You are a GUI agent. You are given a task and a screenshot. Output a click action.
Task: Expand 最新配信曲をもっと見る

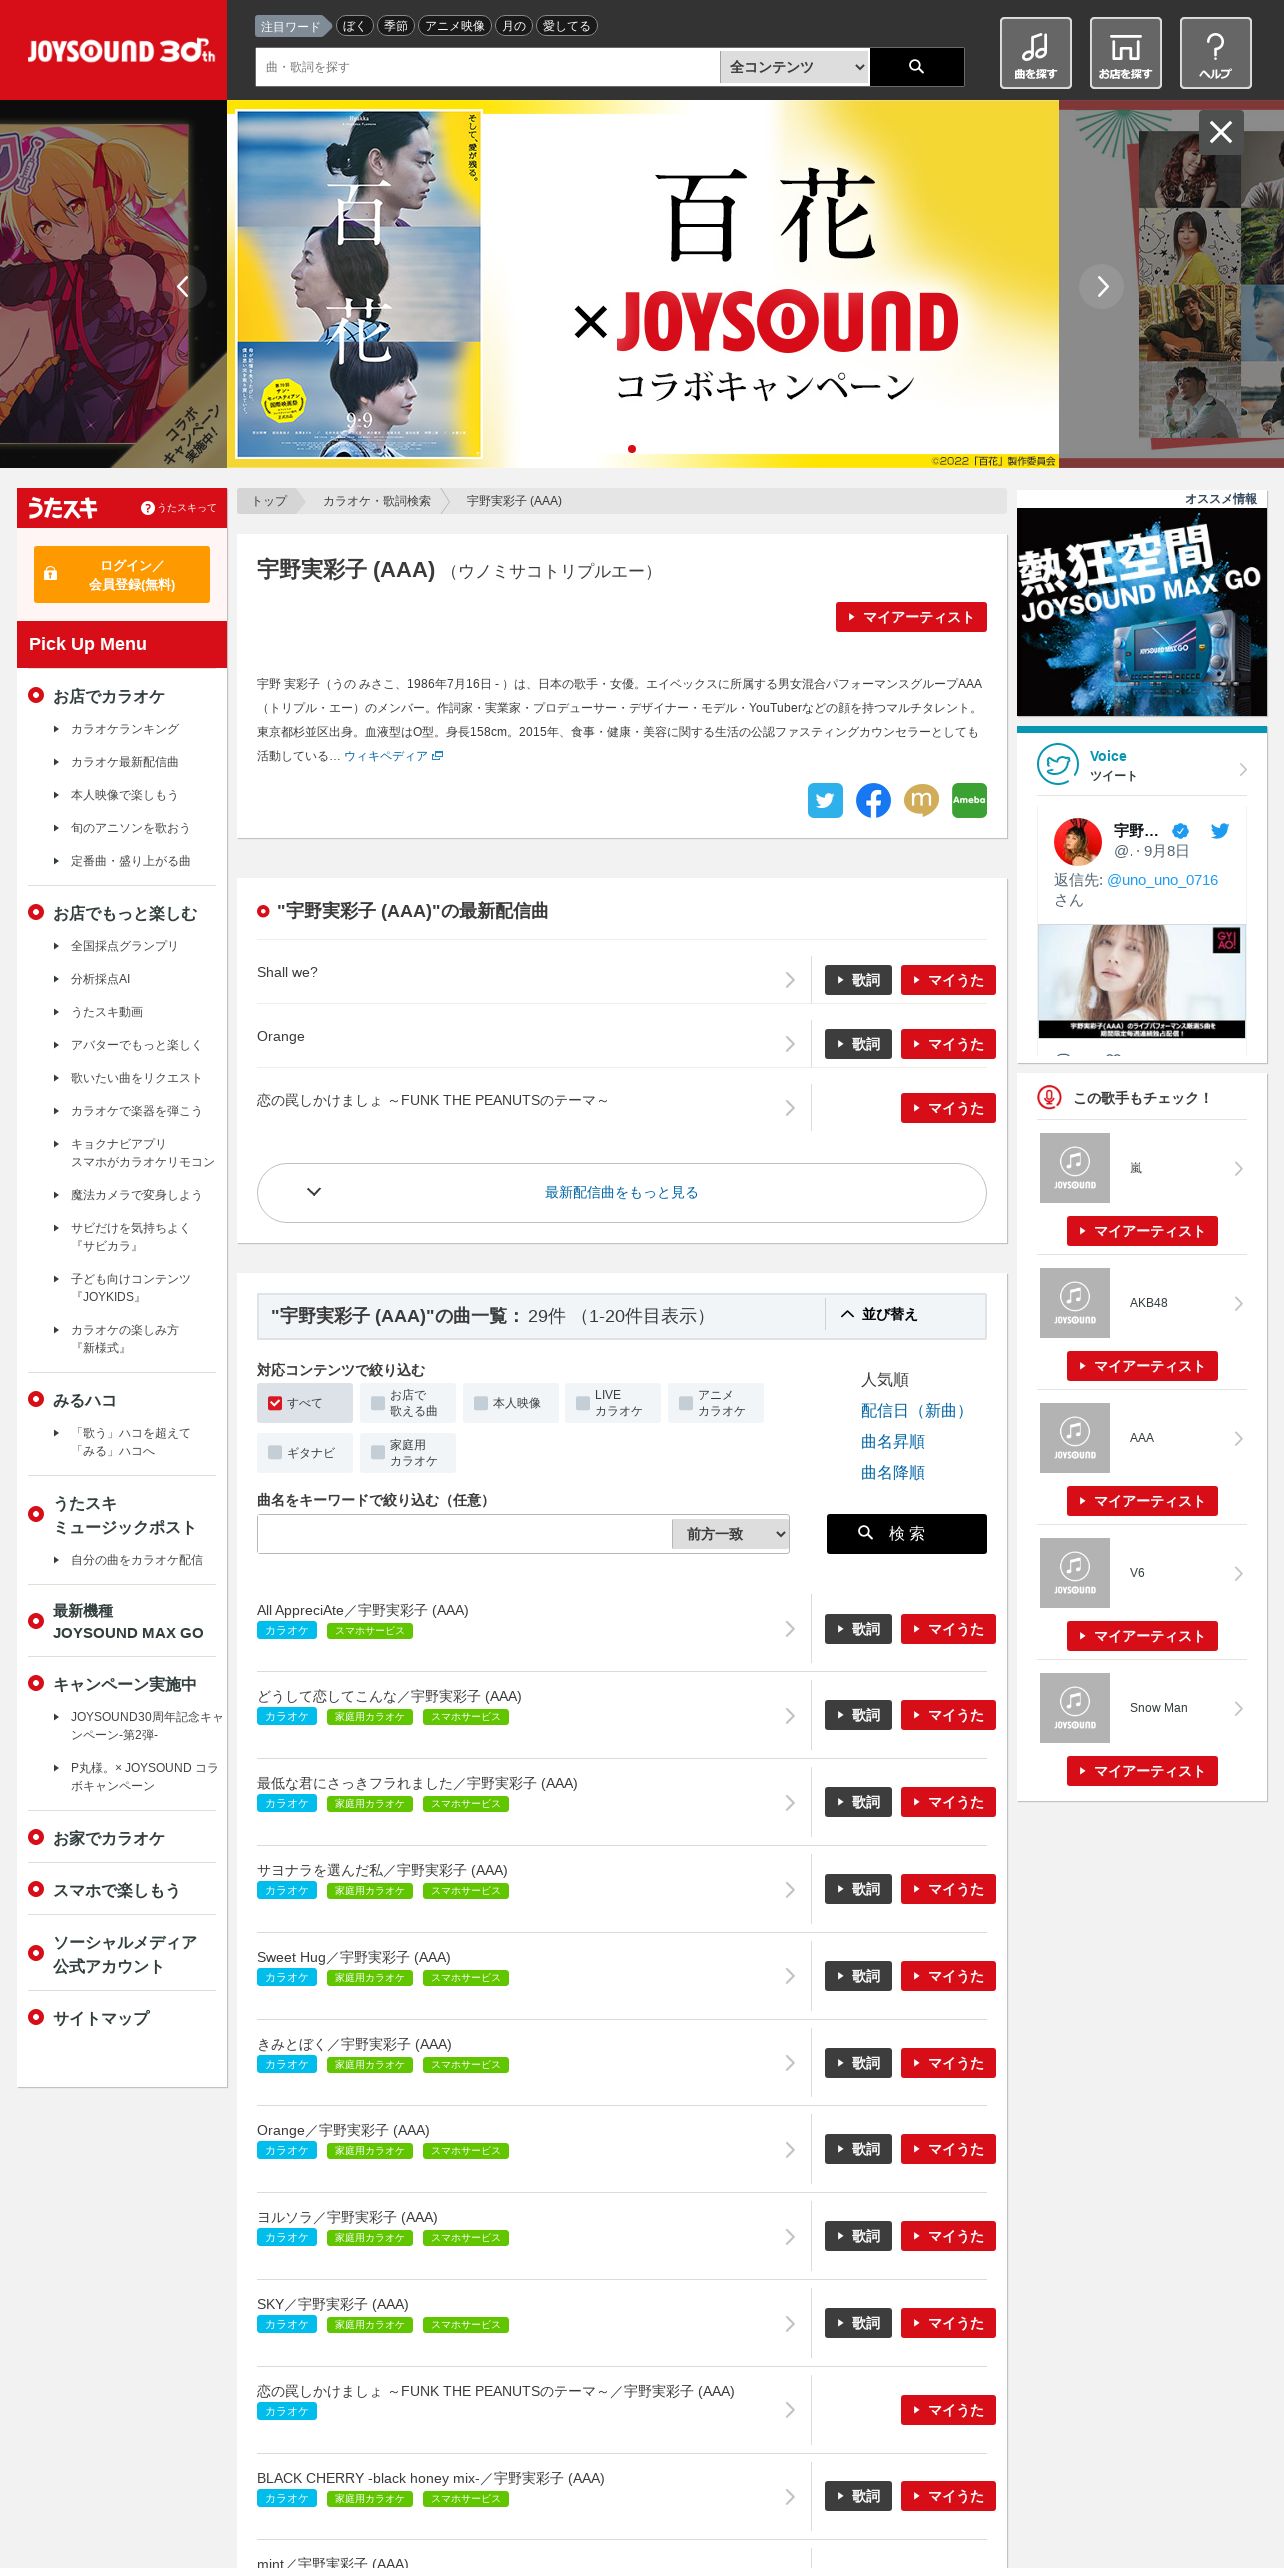(x=622, y=1193)
